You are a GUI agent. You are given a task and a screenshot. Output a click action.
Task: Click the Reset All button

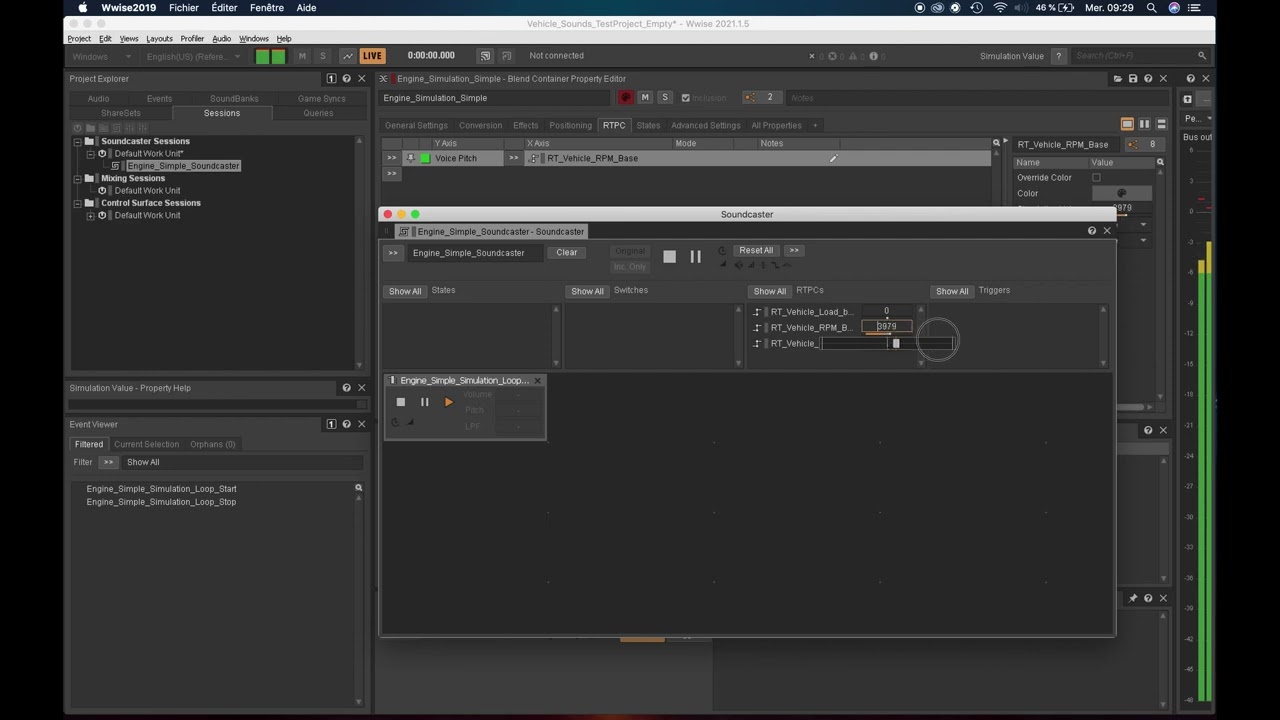tap(756, 250)
